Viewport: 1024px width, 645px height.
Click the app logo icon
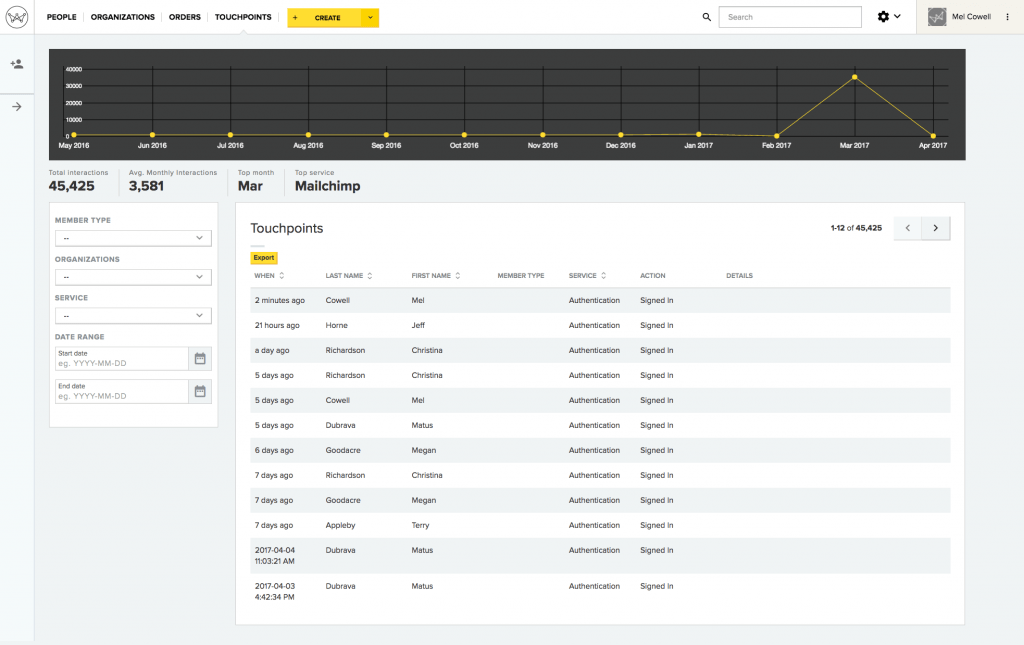click(x=17, y=17)
